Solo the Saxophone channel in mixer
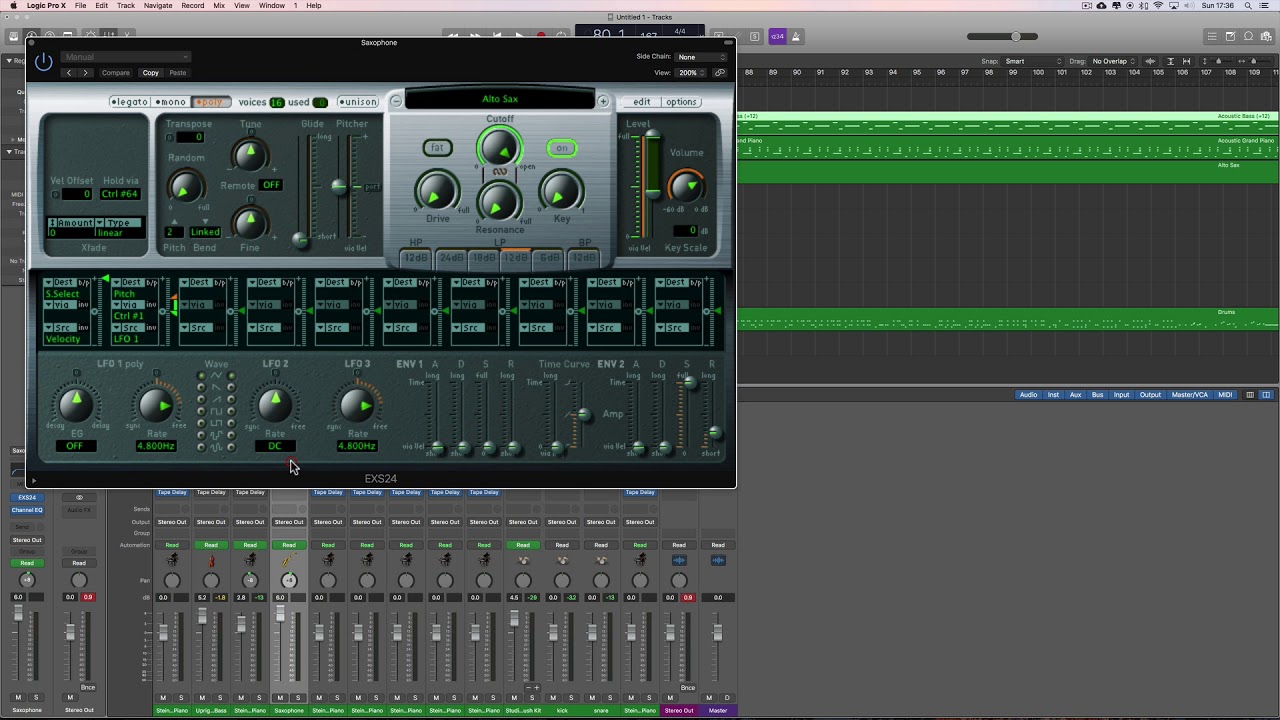Viewport: 1280px width, 720px height. point(298,698)
